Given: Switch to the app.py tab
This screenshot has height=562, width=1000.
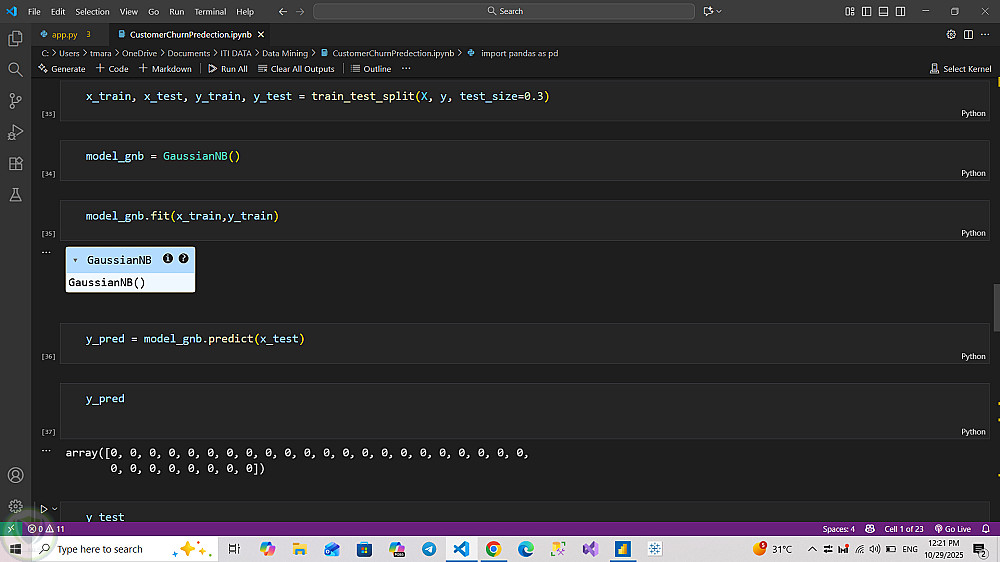Looking at the screenshot, I should click(64, 34).
